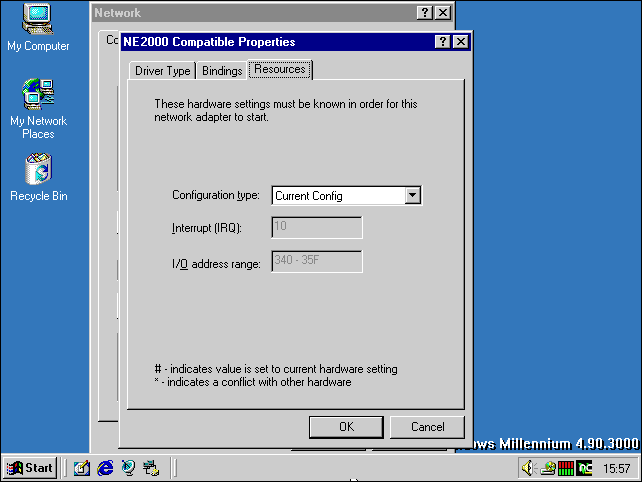
Task: Switch to the Driver Type tab
Action: (163, 70)
